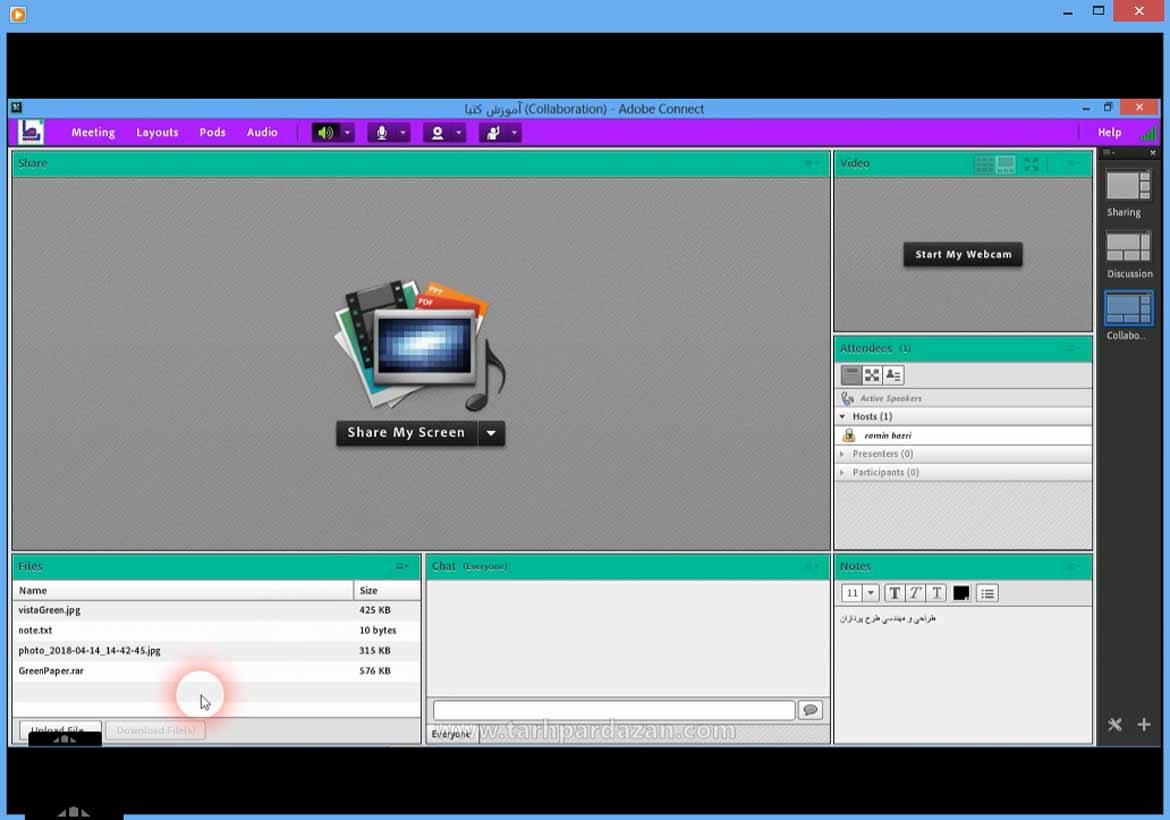Open the Notes font size dropdown

[860, 593]
